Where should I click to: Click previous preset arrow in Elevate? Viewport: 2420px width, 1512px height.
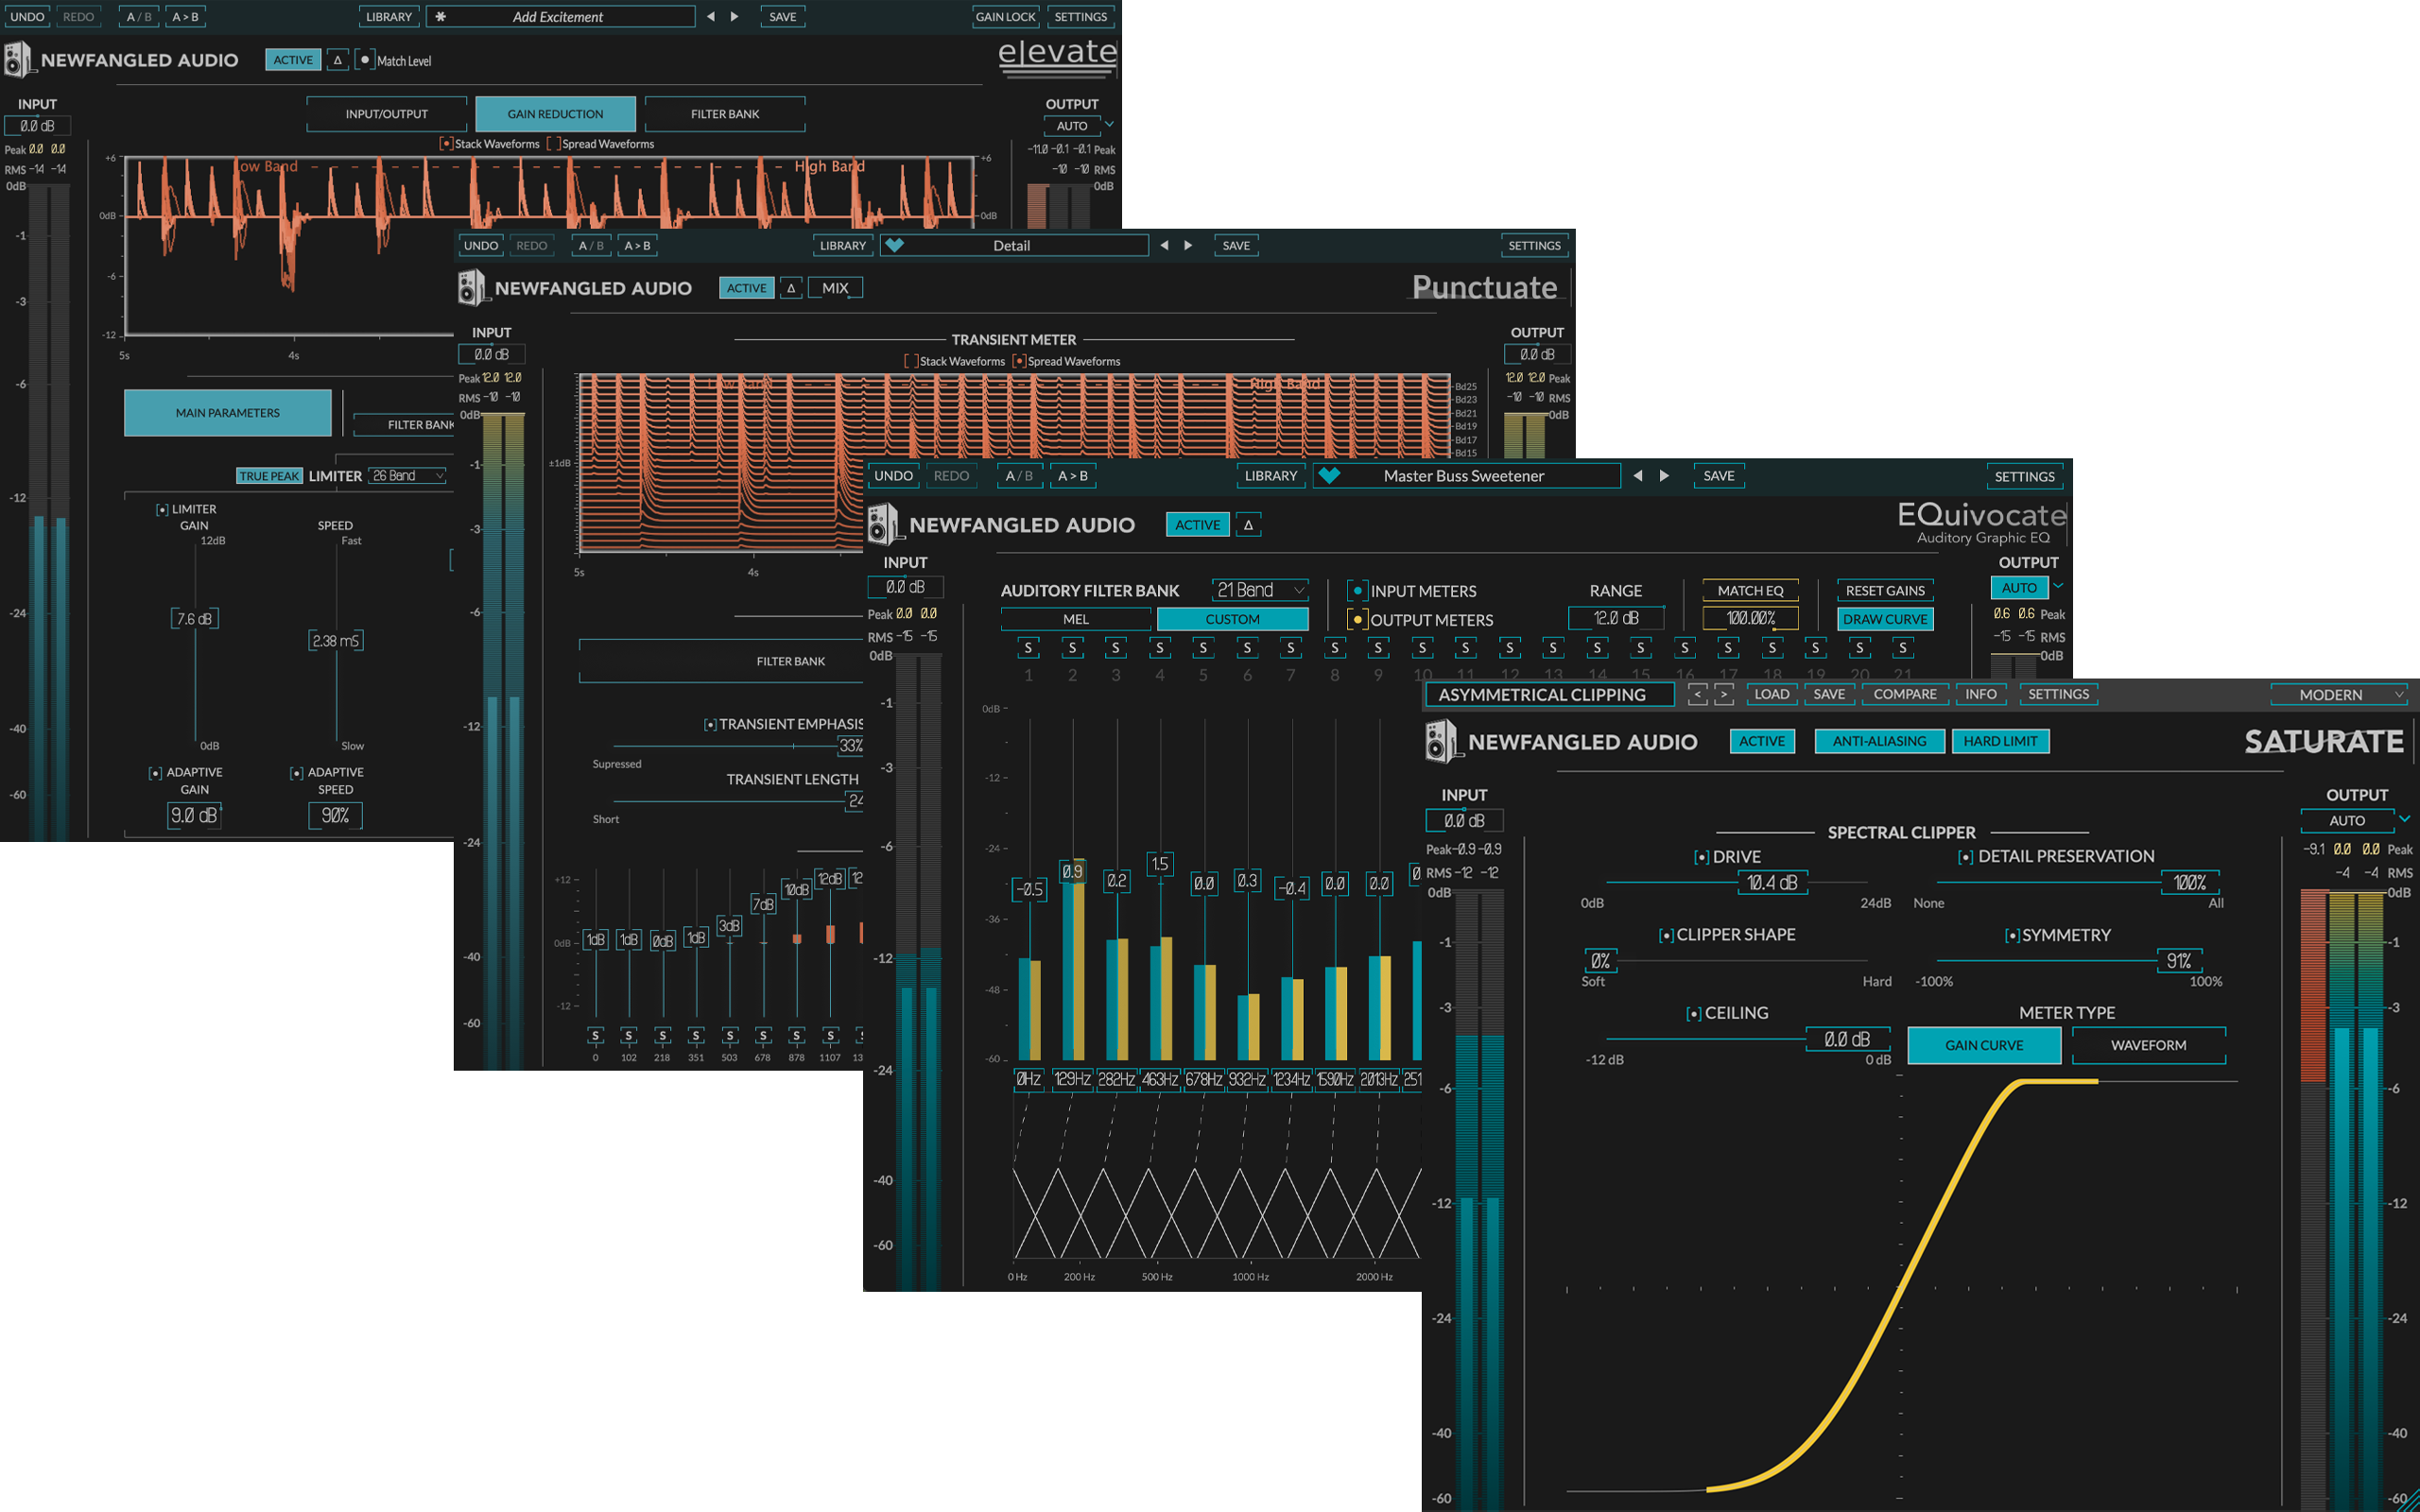pyautogui.click(x=710, y=17)
